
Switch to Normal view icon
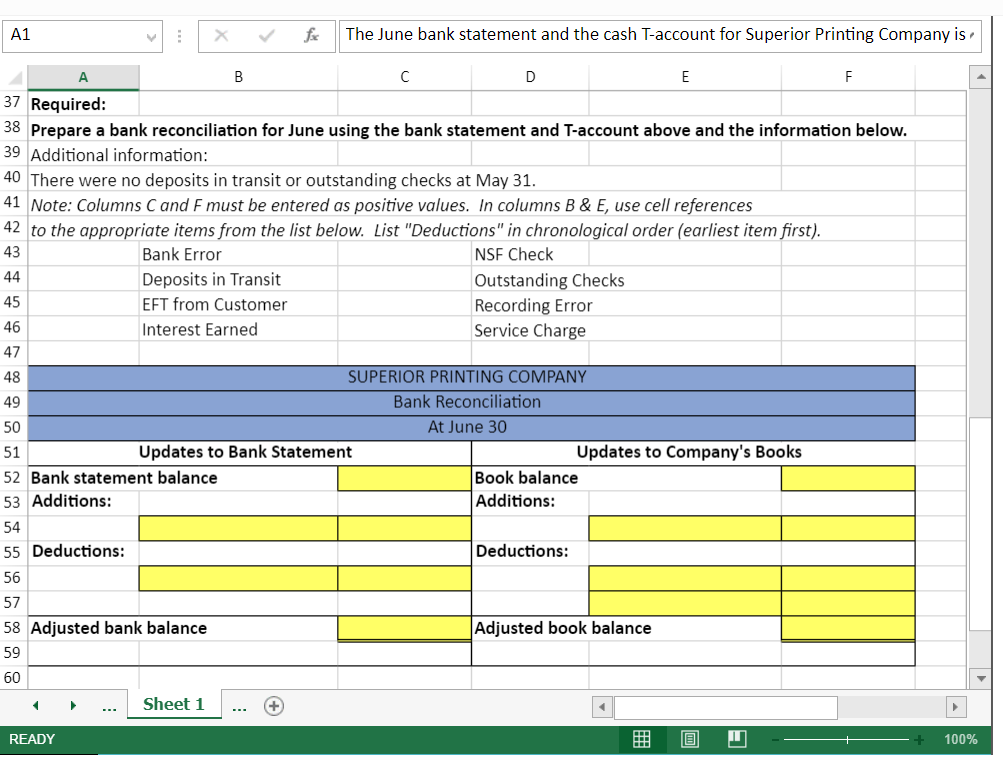[x=642, y=740]
